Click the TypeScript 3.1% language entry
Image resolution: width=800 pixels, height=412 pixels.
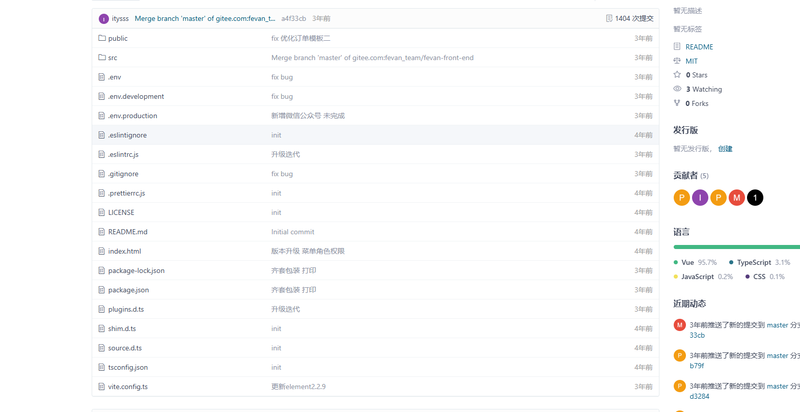[x=760, y=262]
